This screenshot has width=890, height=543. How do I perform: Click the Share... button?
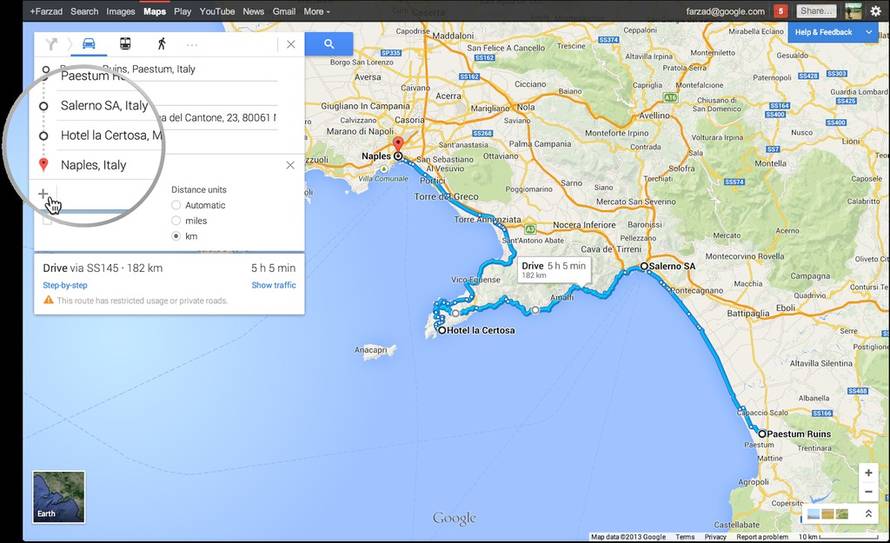[x=816, y=11]
